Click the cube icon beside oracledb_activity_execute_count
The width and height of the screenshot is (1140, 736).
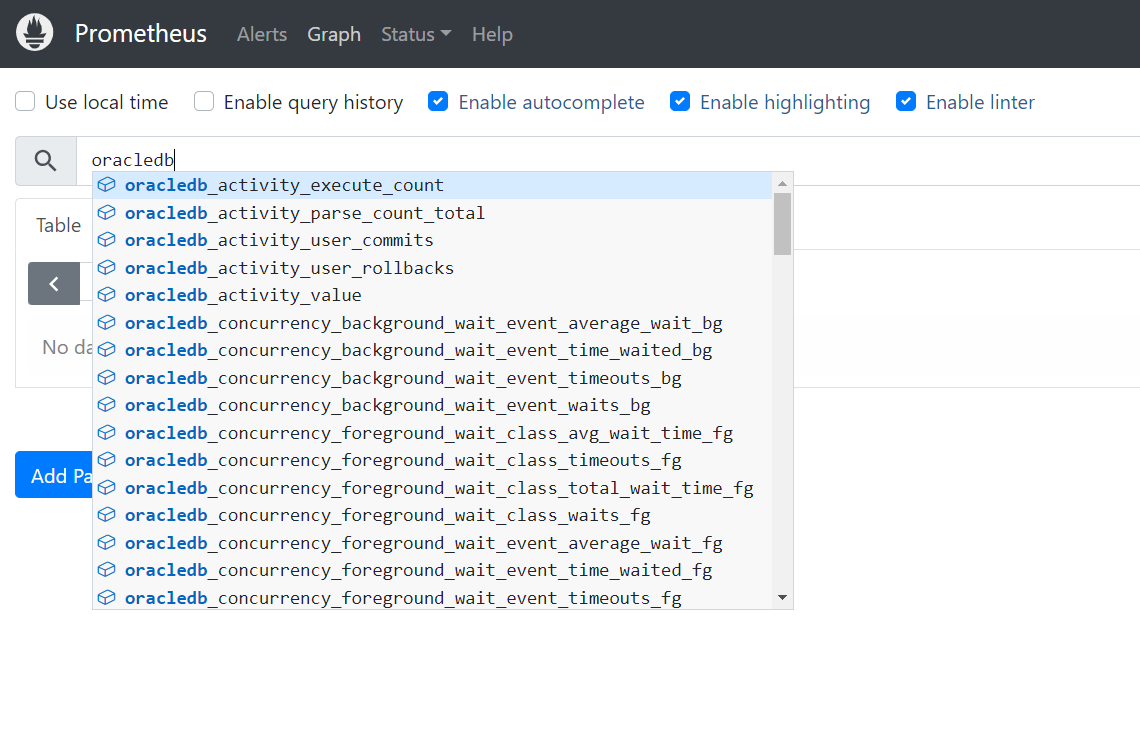point(107,185)
